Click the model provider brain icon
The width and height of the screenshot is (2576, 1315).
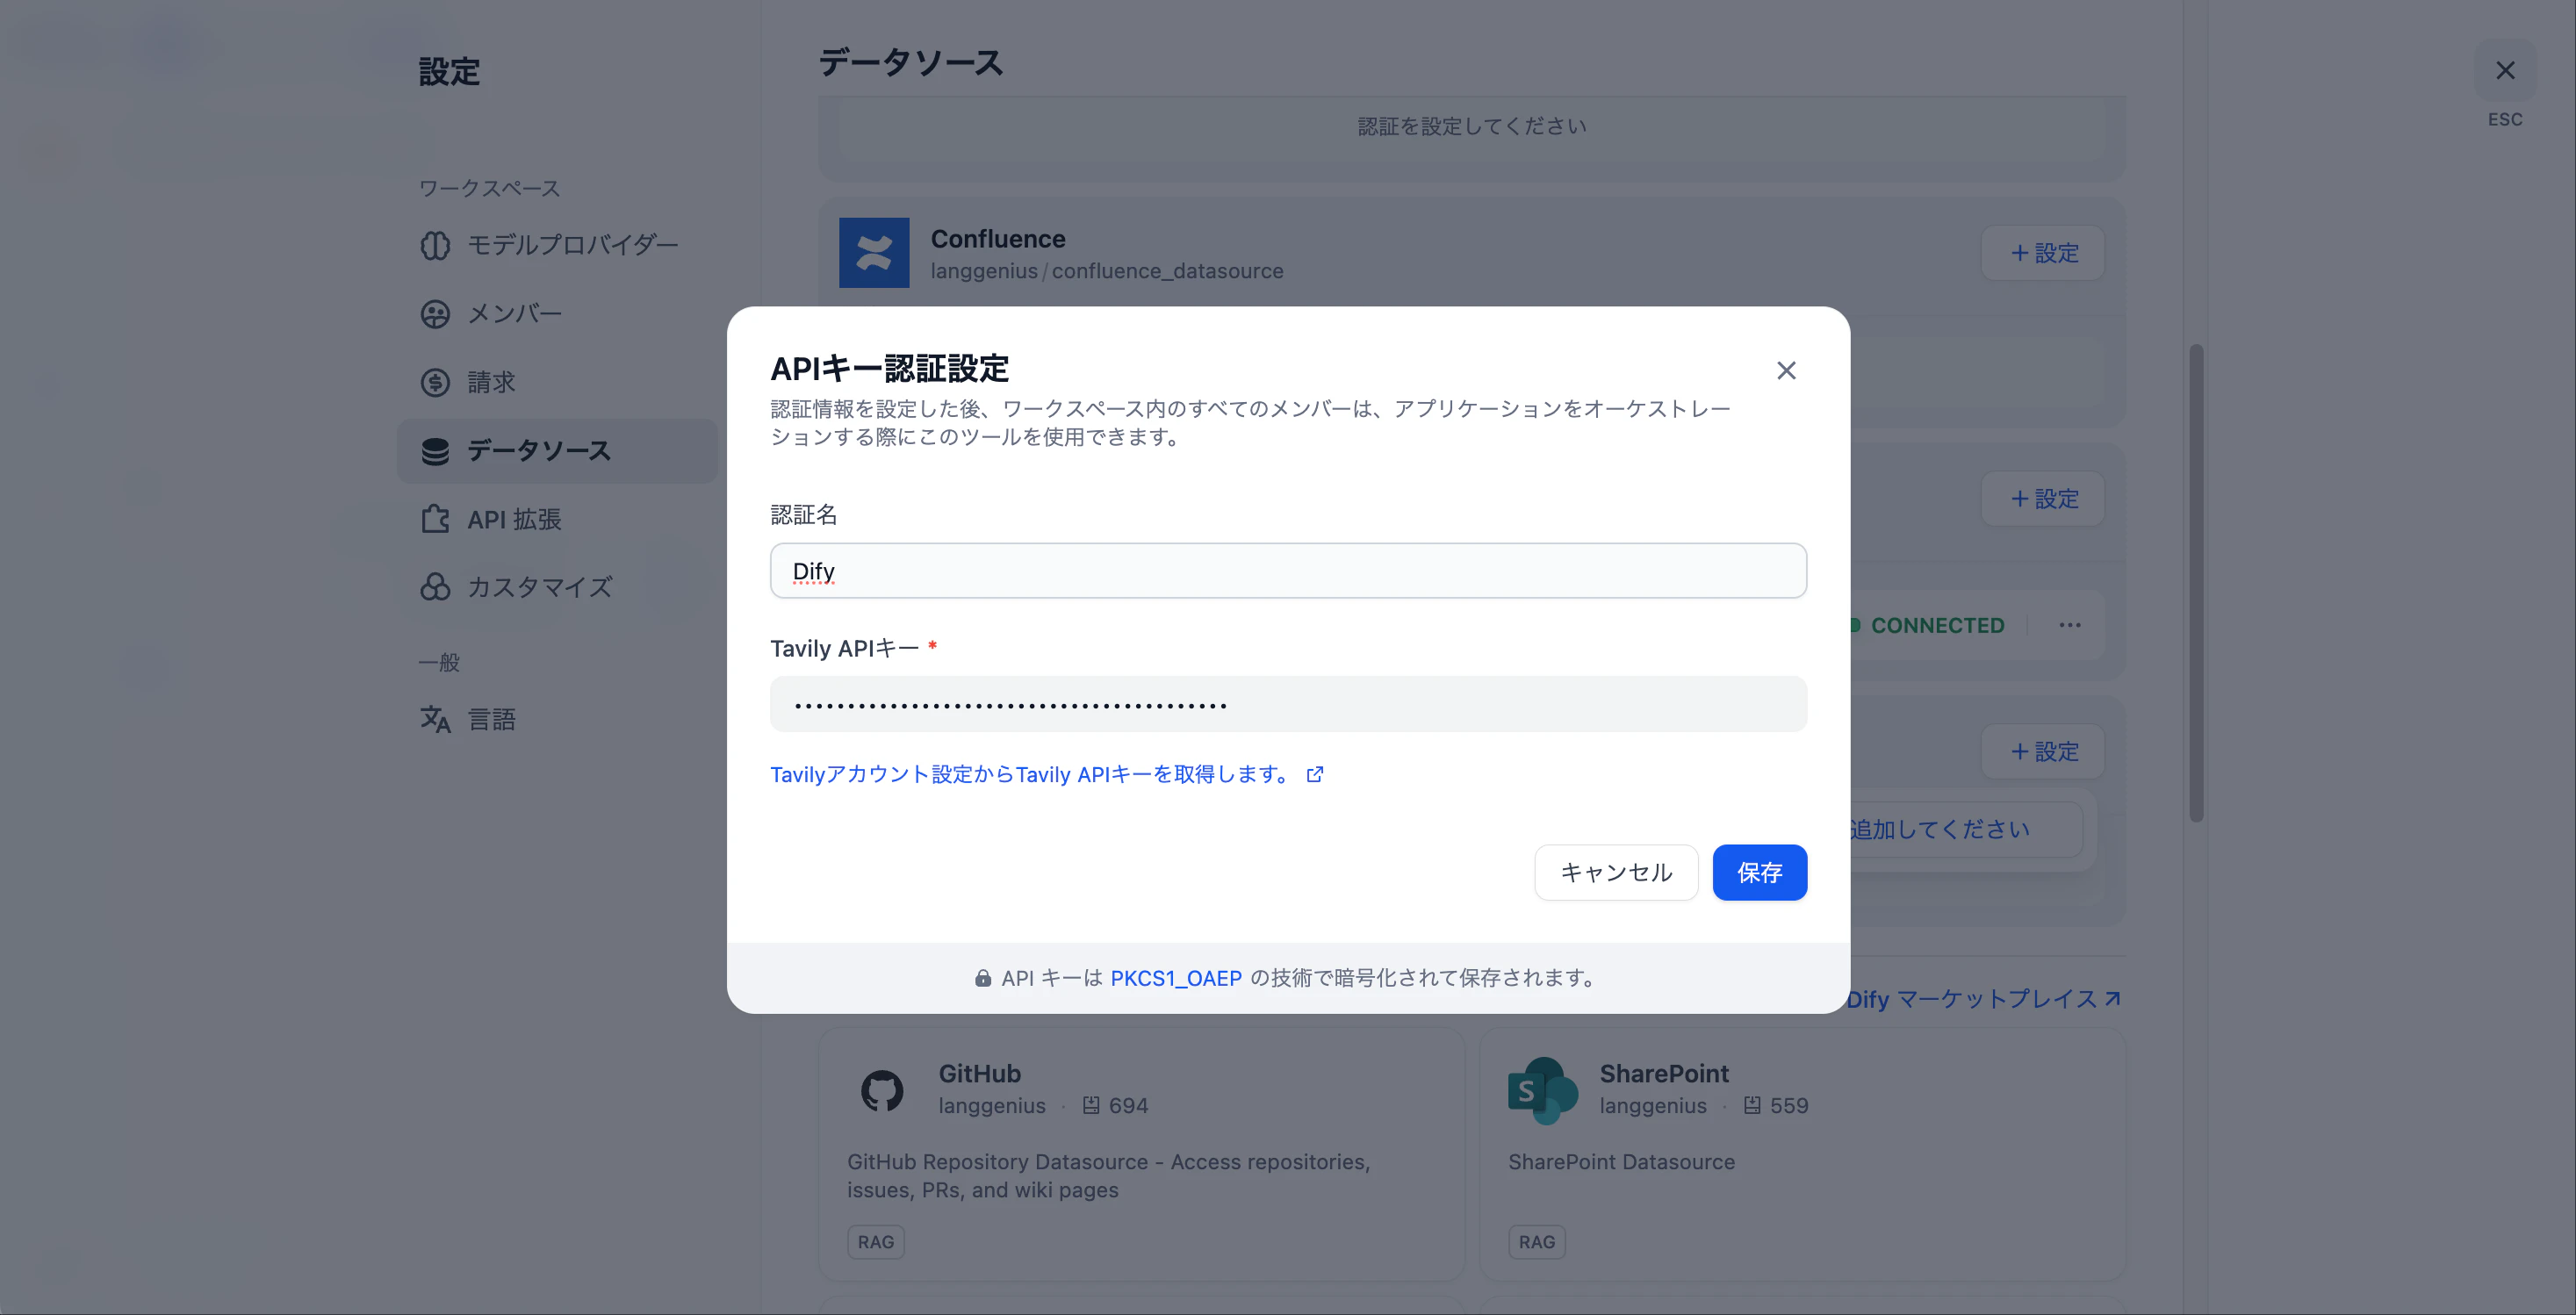[435, 245]
